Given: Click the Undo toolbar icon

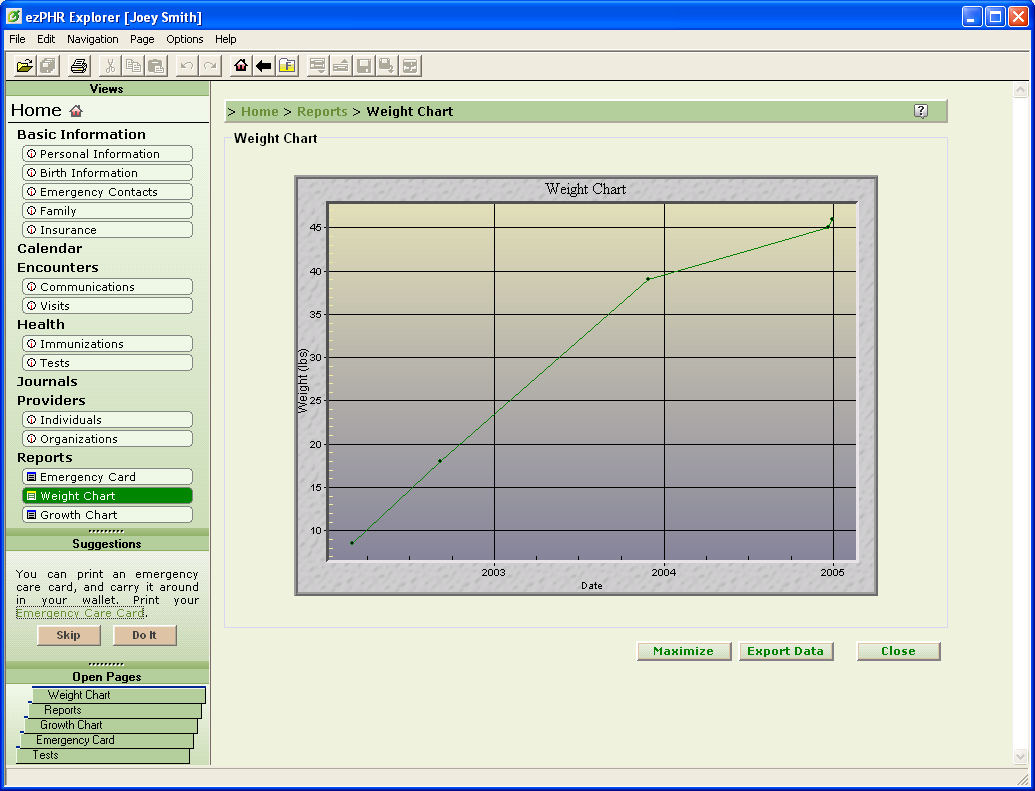Looking at the screenshot, I should 187,65.
